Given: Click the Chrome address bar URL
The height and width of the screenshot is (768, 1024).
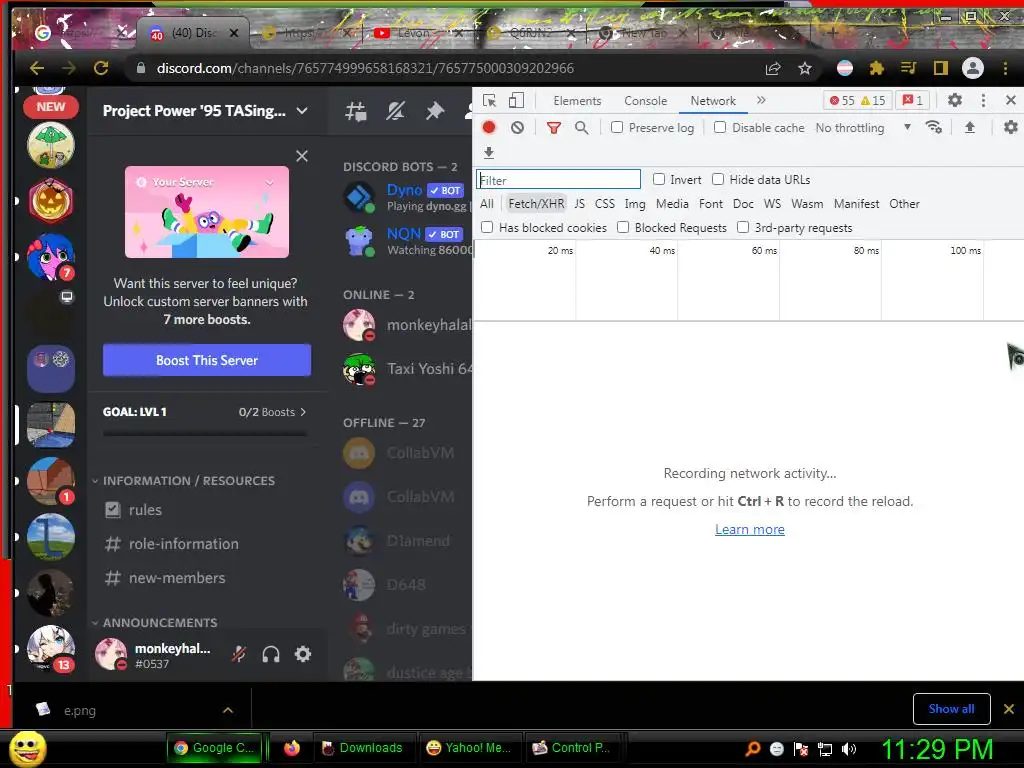Looking at the screenshot, I should coord(365,68).
